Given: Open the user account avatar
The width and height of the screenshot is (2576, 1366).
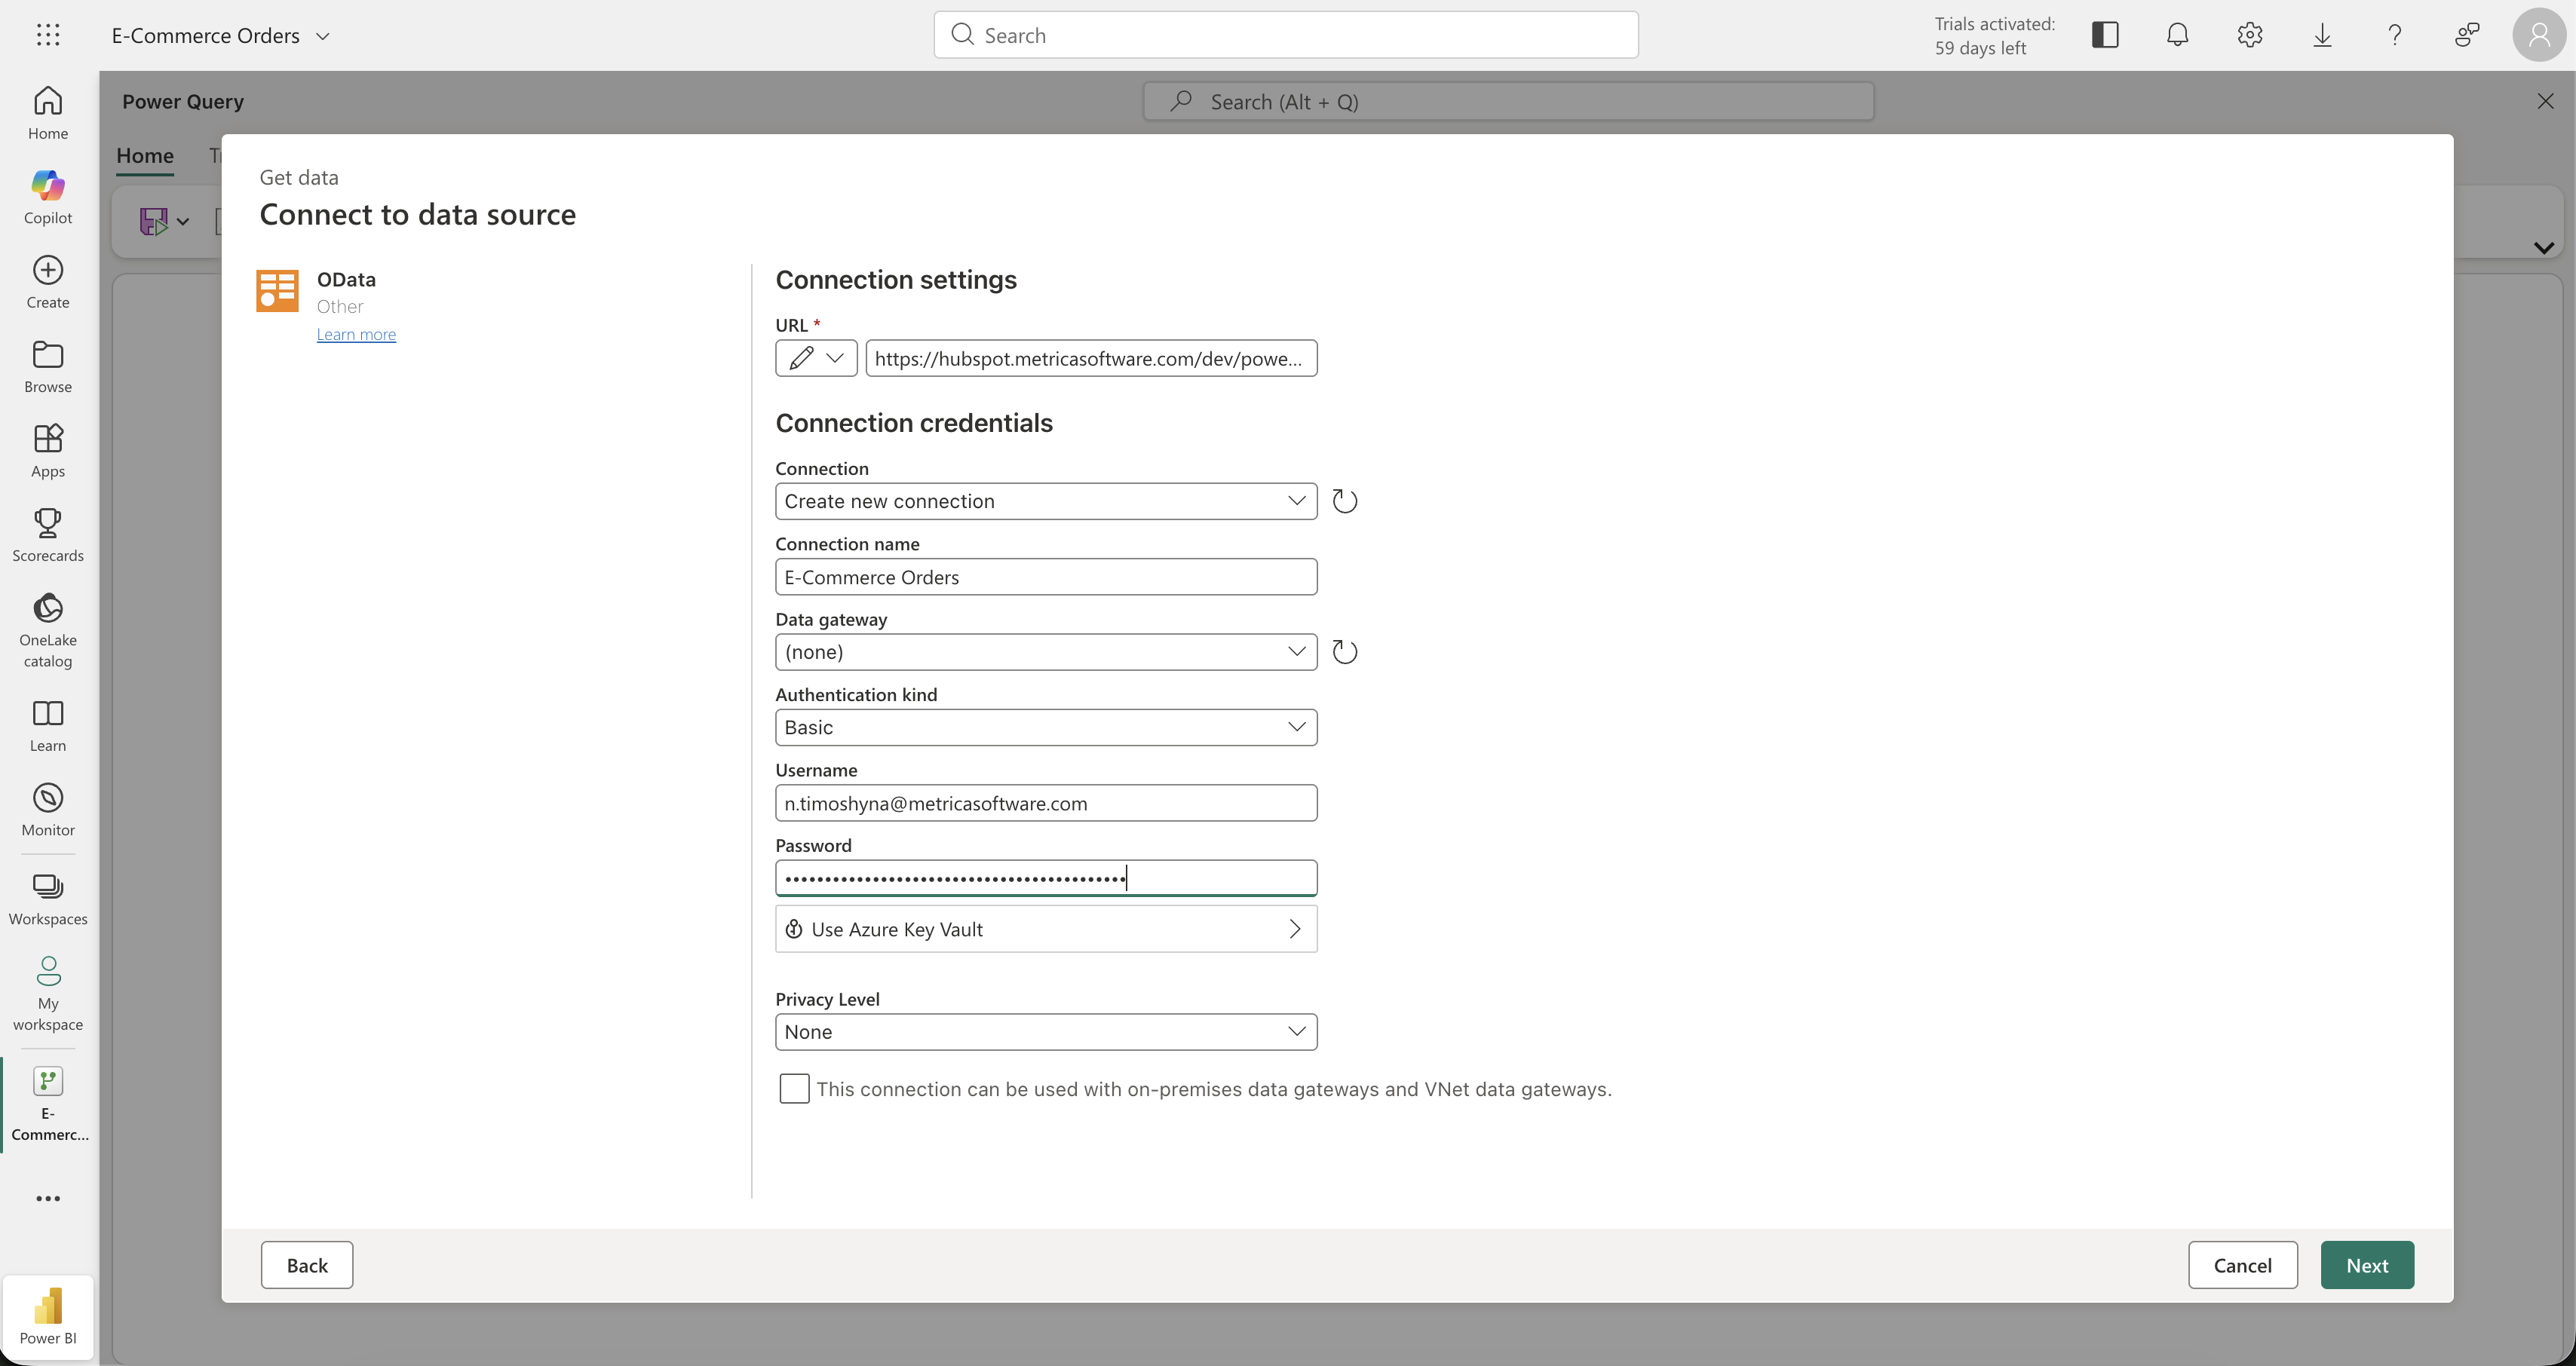Looking at the screenshot, I should [2539, 35].
